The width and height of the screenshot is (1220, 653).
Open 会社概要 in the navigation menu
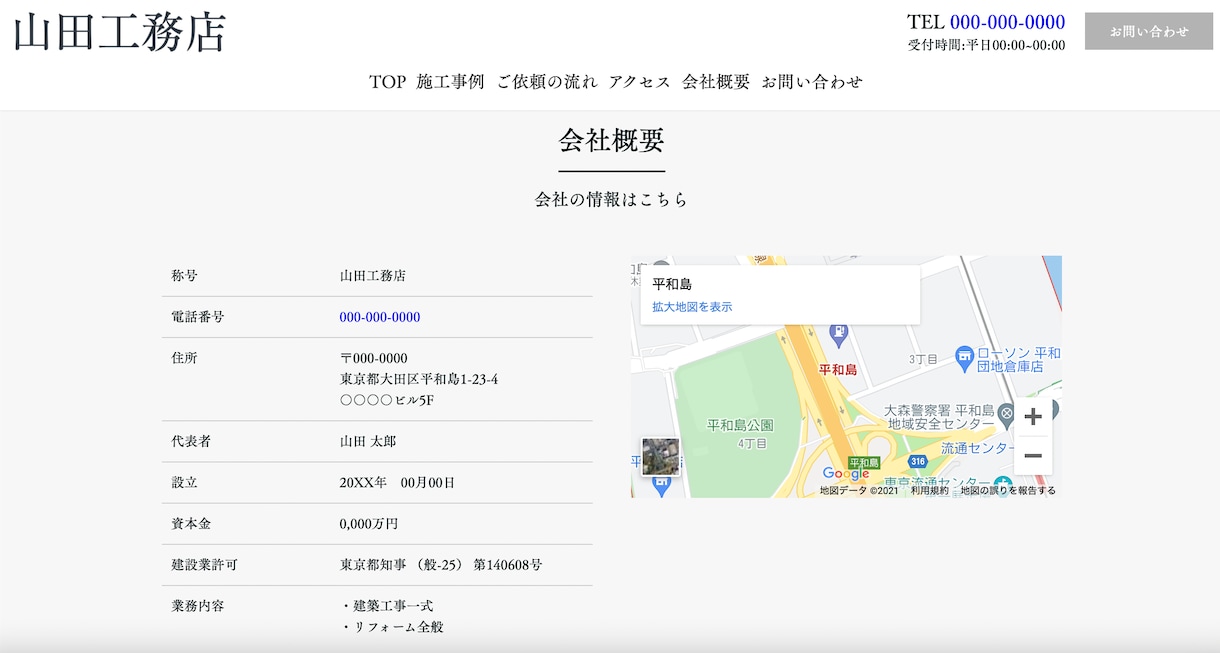(x=716, y=82)
